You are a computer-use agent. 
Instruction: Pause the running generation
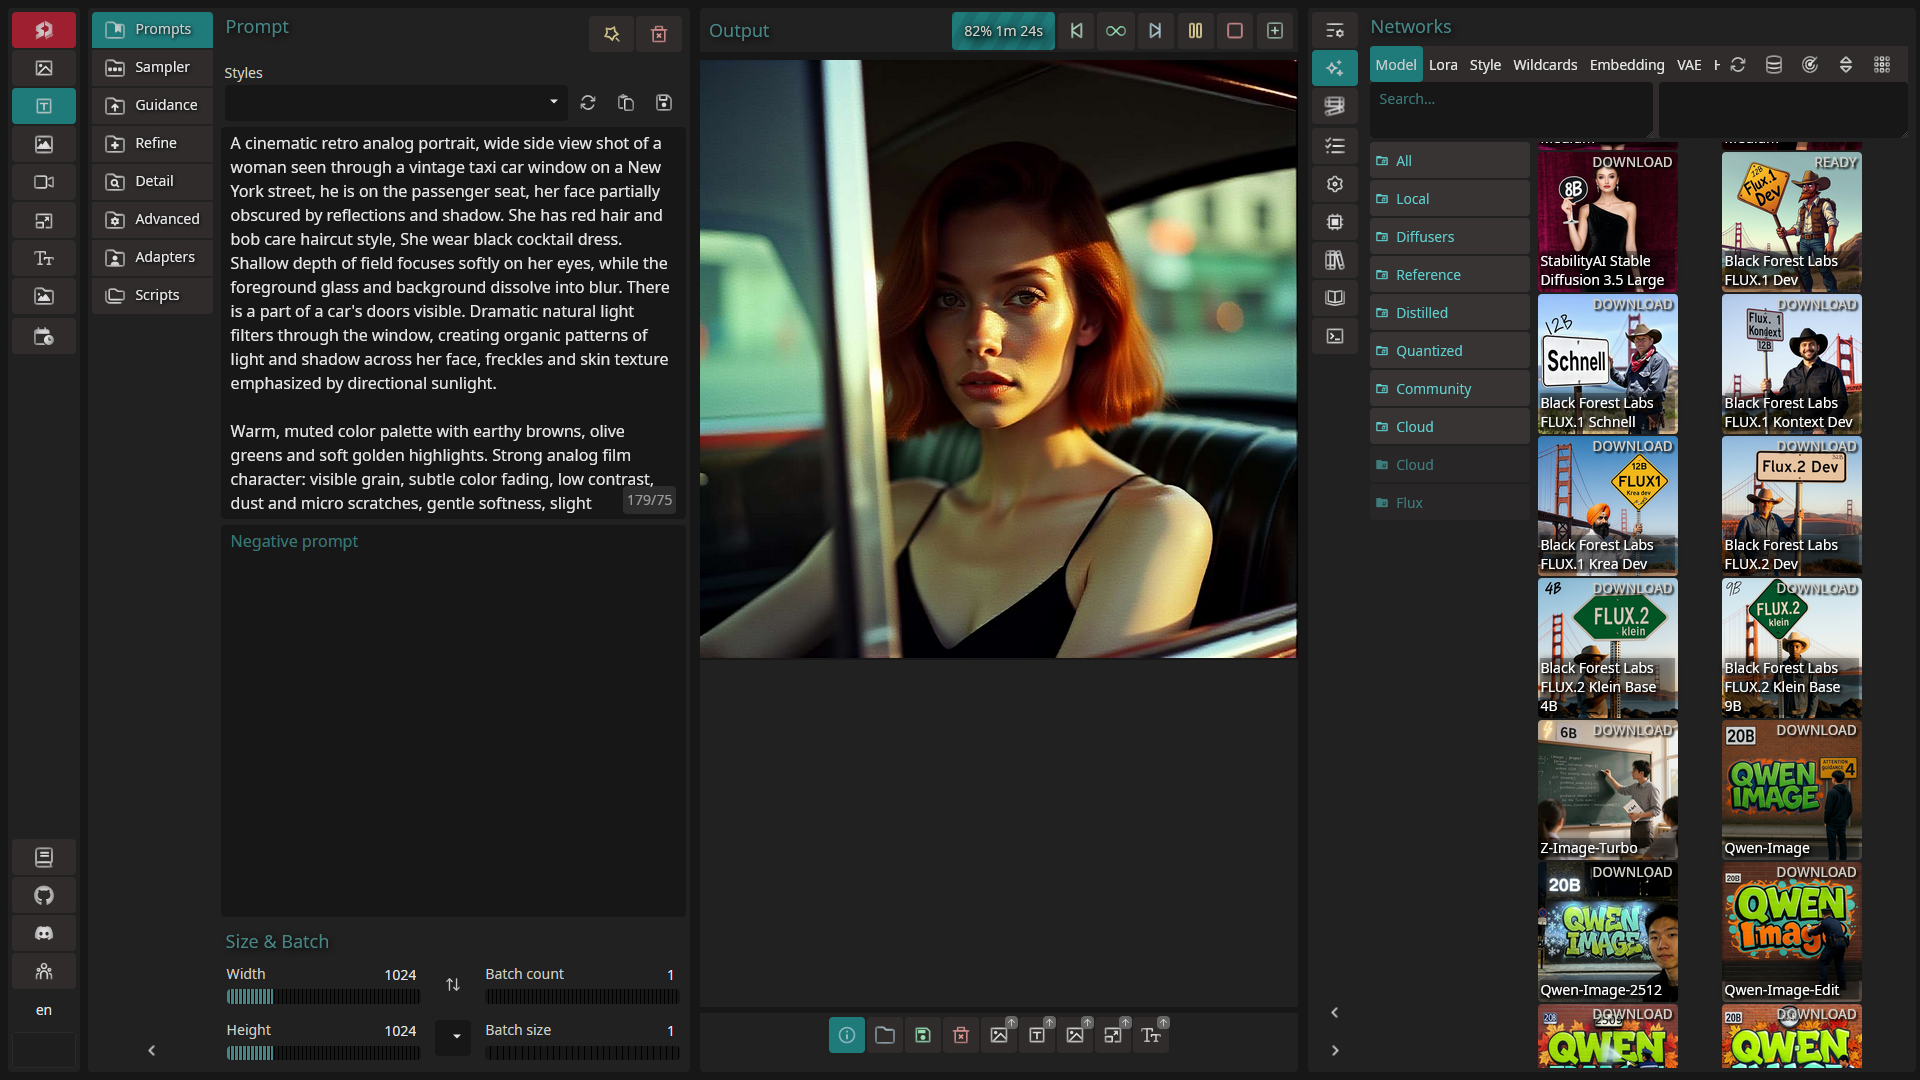pos(1195,31)
